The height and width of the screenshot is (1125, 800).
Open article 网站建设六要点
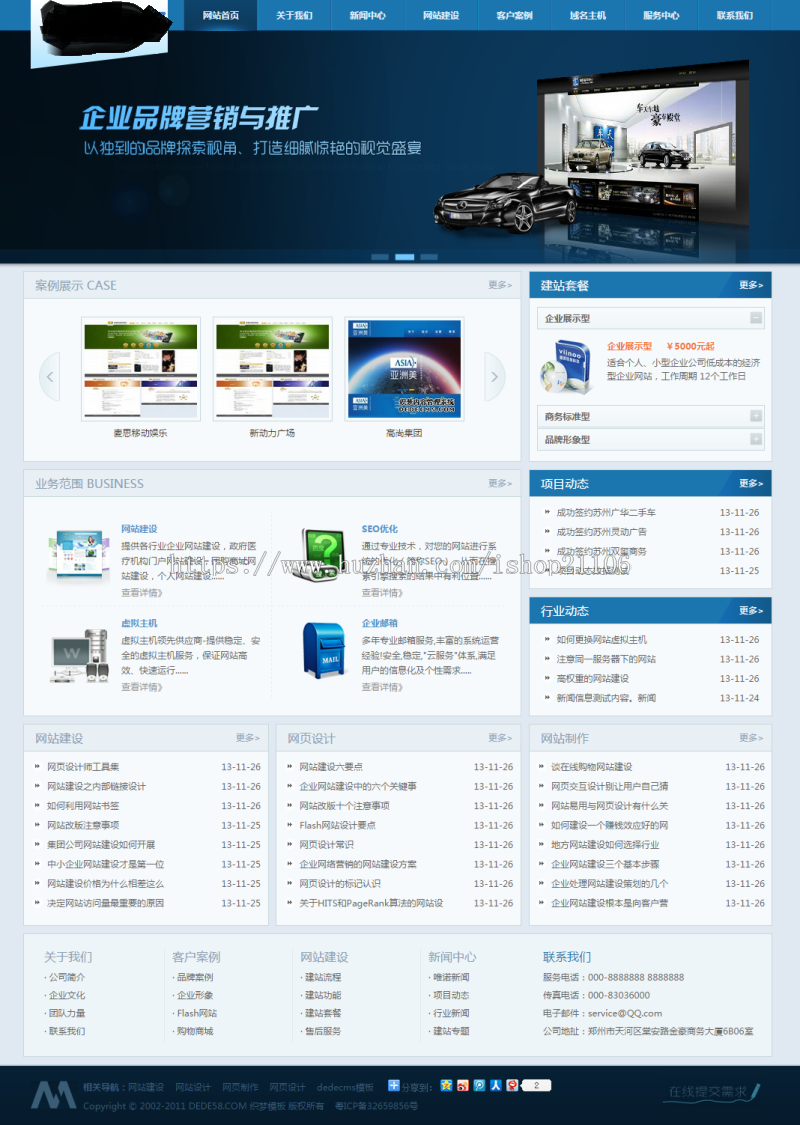331,766
